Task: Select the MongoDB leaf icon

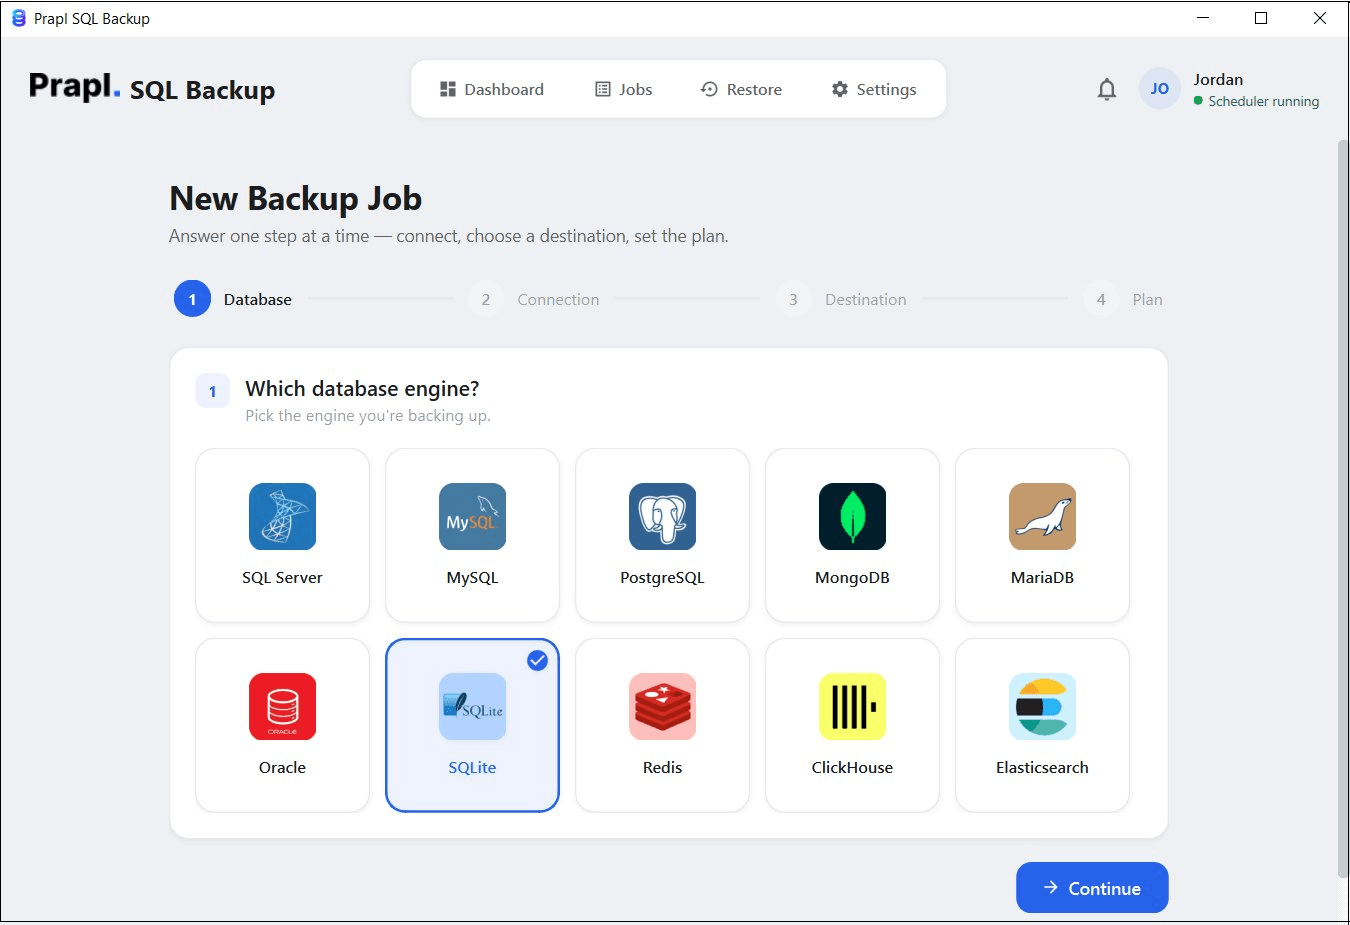Action: coord(852,516)
